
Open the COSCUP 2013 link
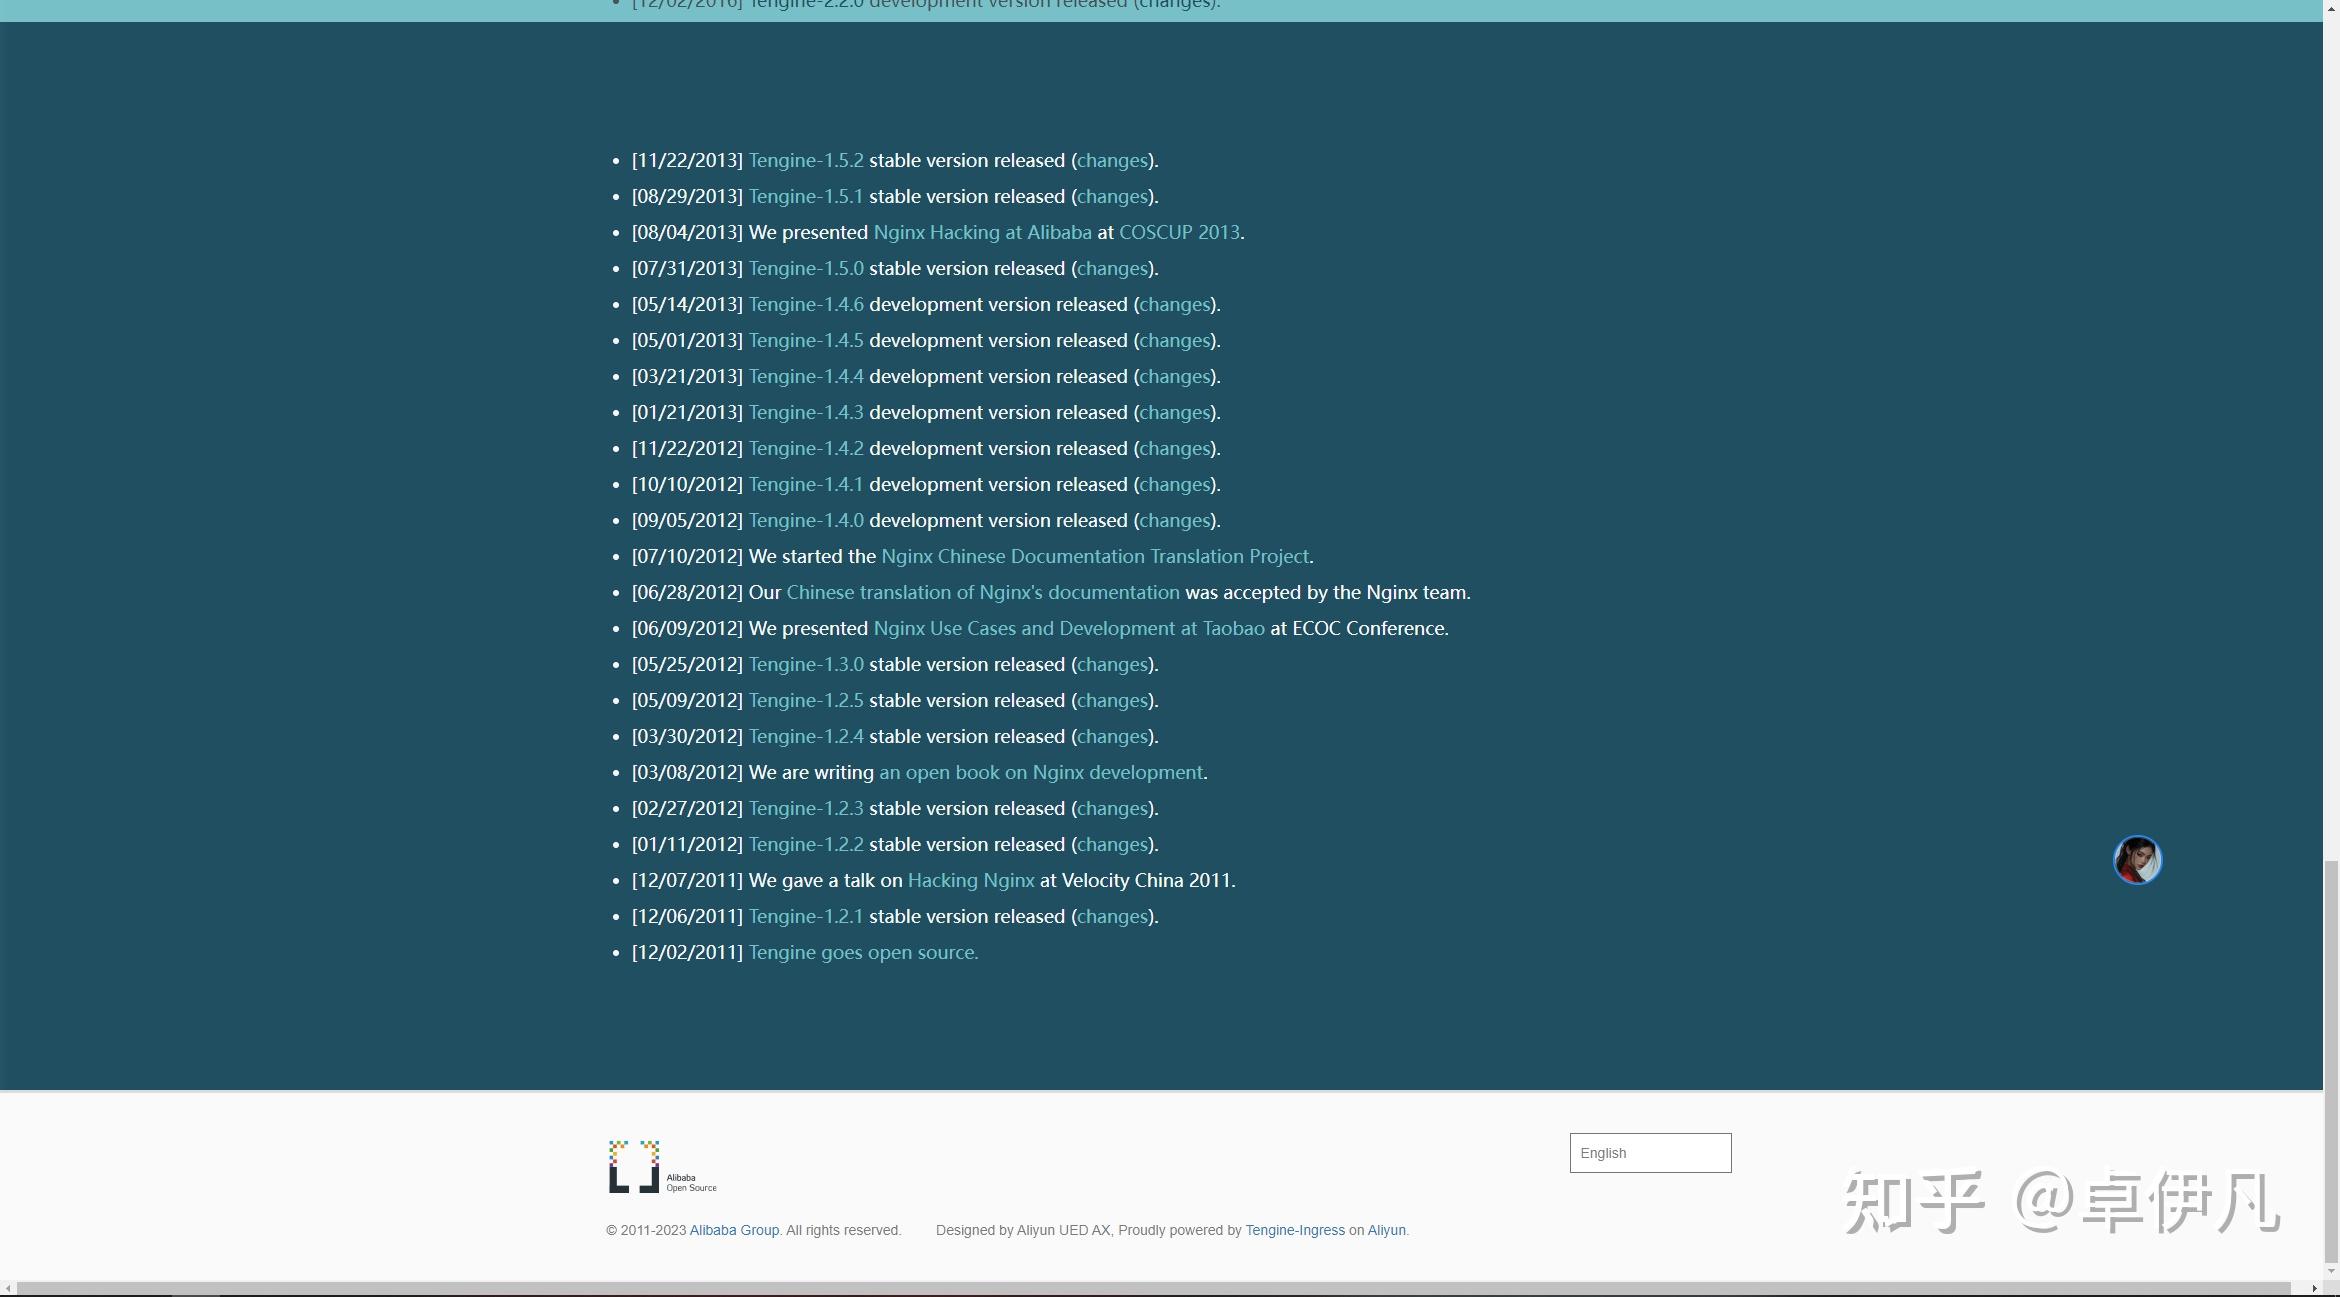click(x=1178, y=233)
